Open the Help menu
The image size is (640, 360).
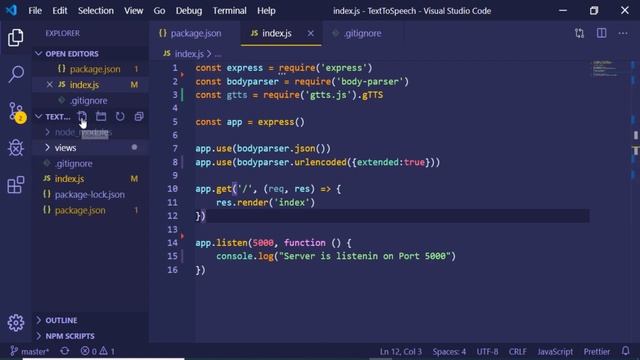[266, 11]
